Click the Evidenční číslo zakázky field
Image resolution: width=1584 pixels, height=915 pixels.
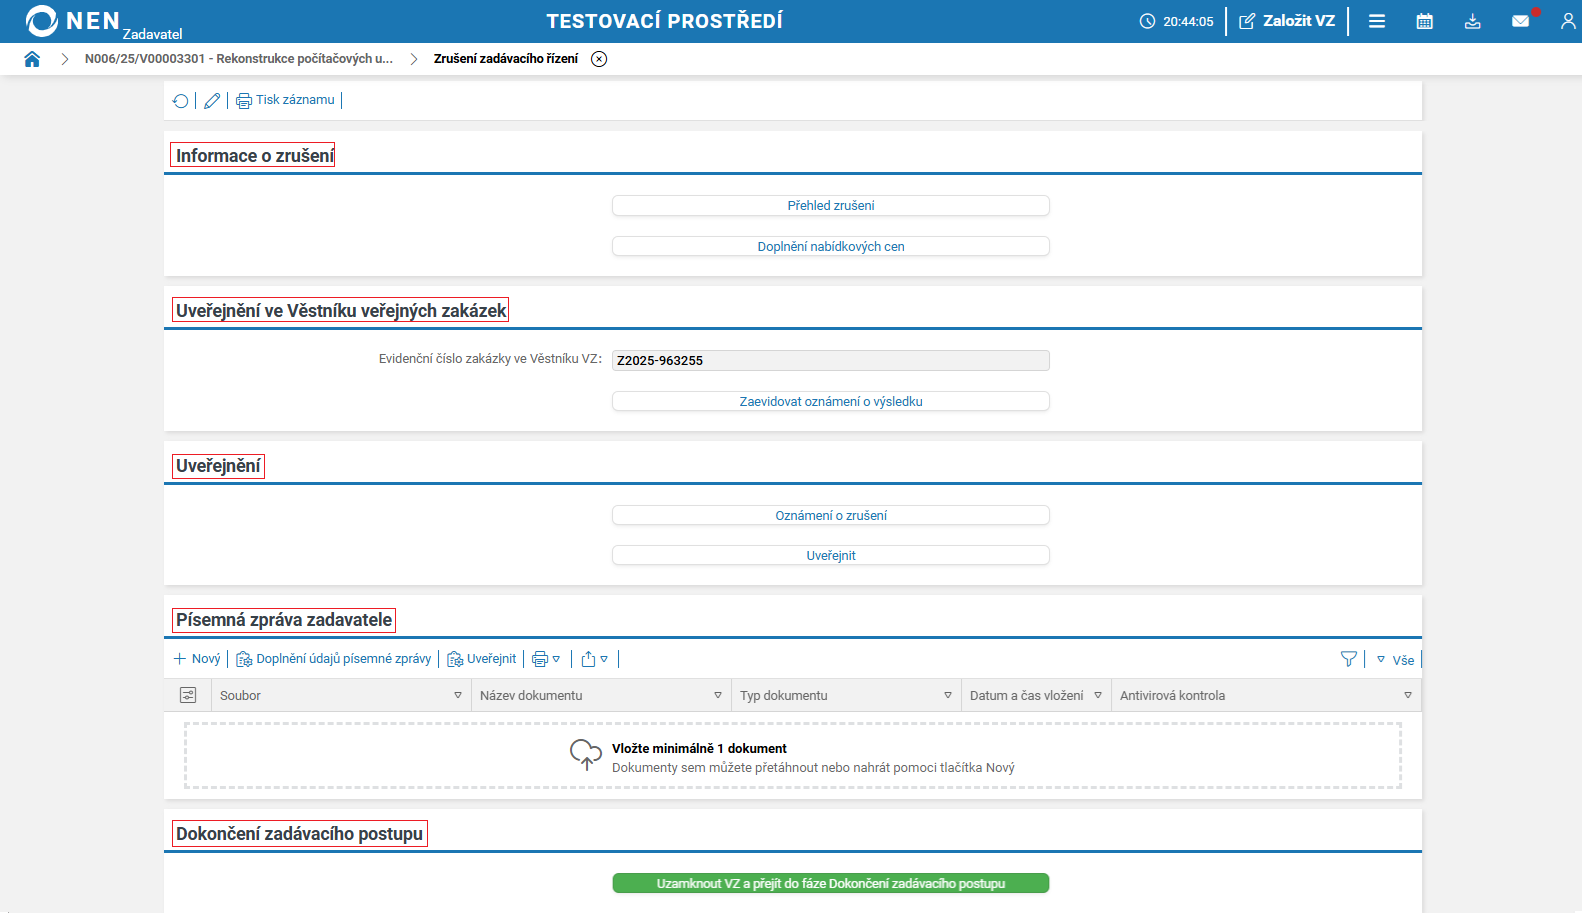point(831,361)
